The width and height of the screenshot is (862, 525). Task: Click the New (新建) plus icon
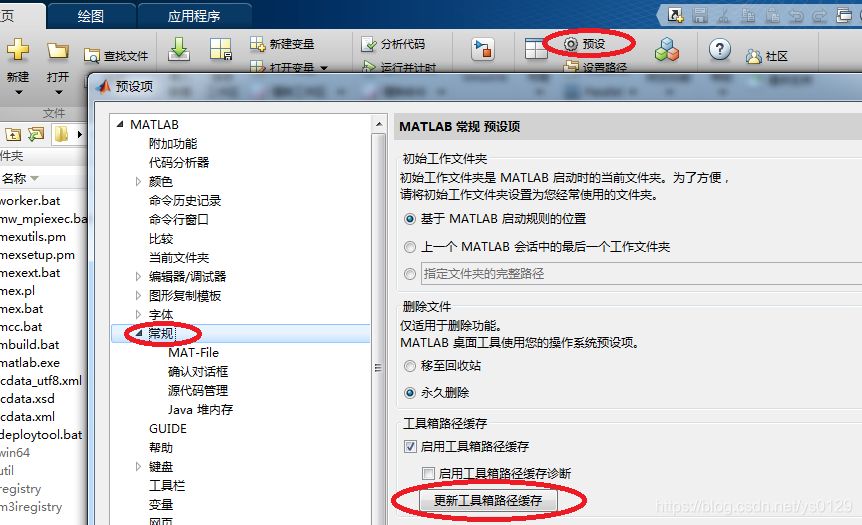tap(18, 49)
